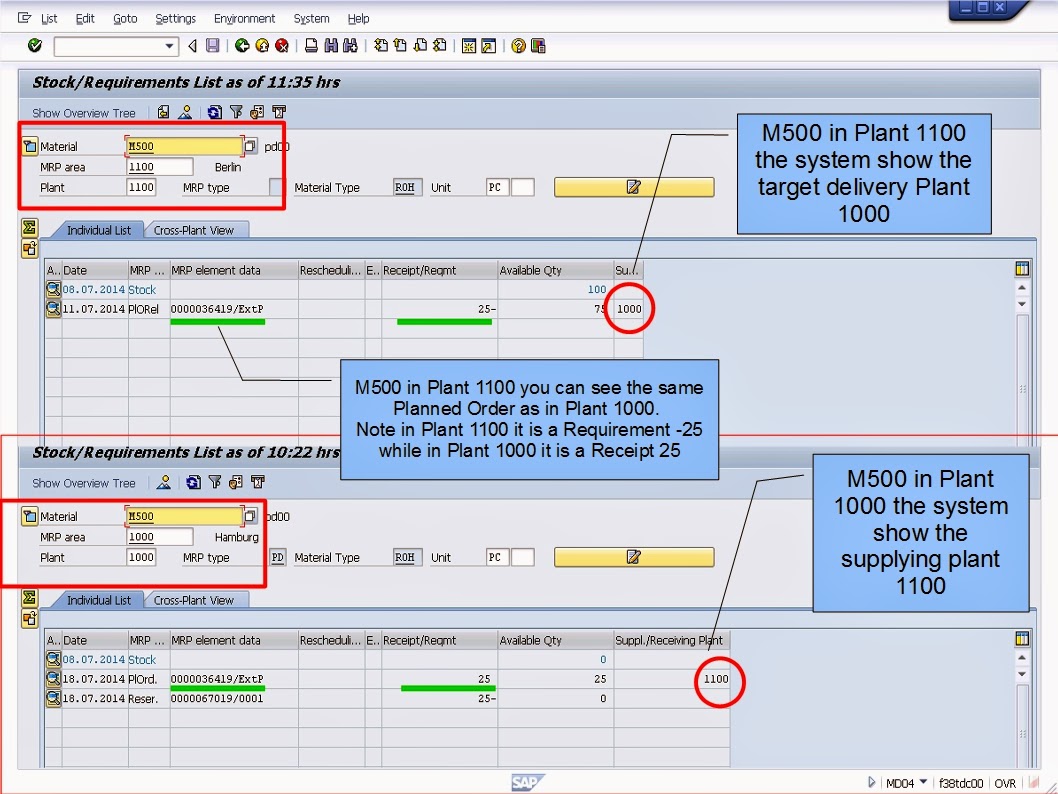Click the Refresh icon in 10:22 list toolbar

coord(194,482)
